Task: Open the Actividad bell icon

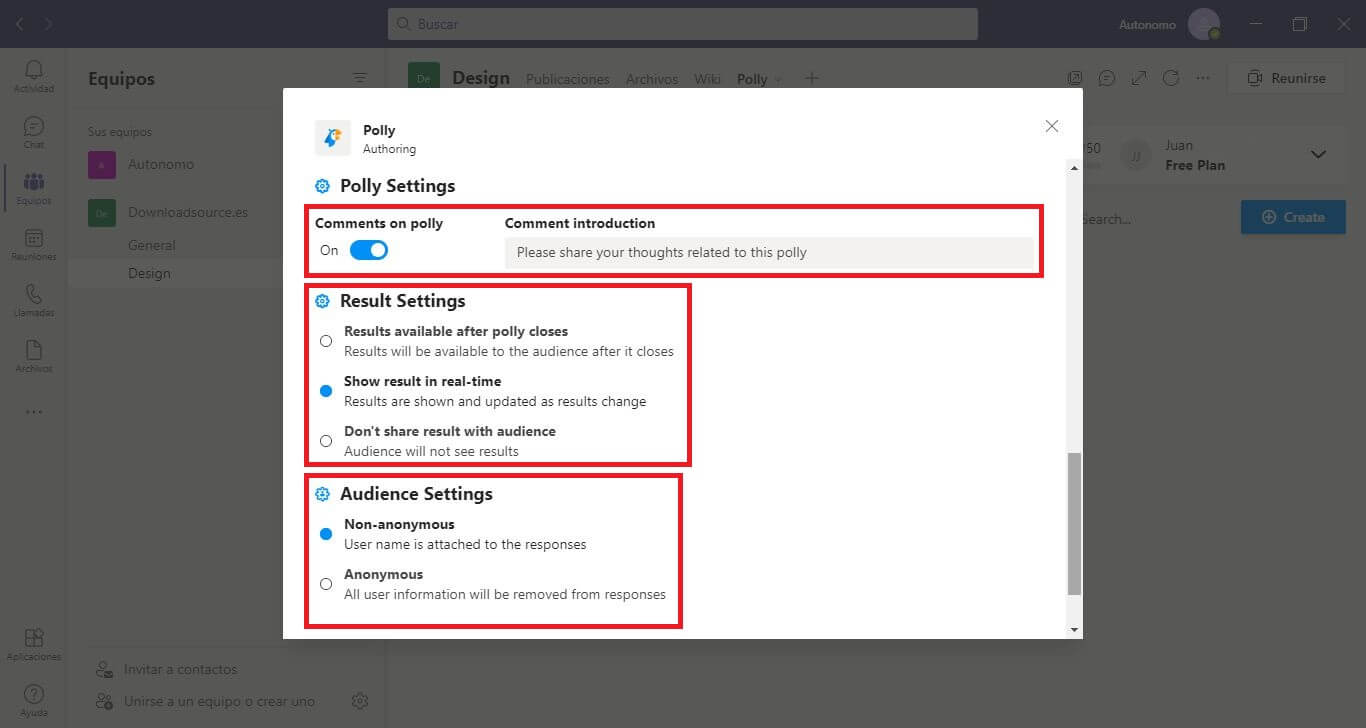Action: click(34, 70)
